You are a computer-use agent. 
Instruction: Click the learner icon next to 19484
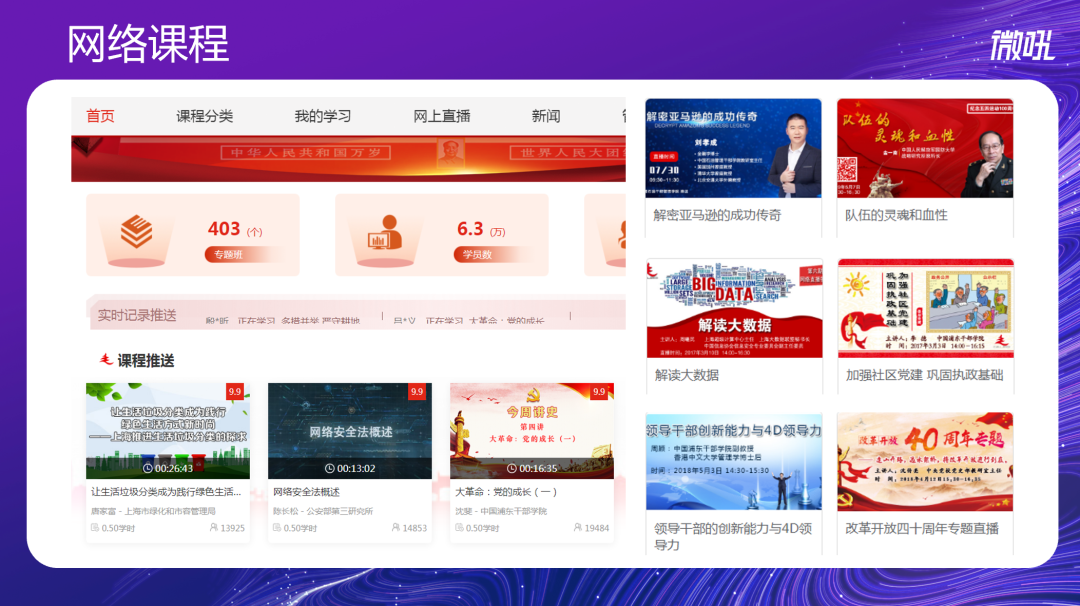click(577, 527)
